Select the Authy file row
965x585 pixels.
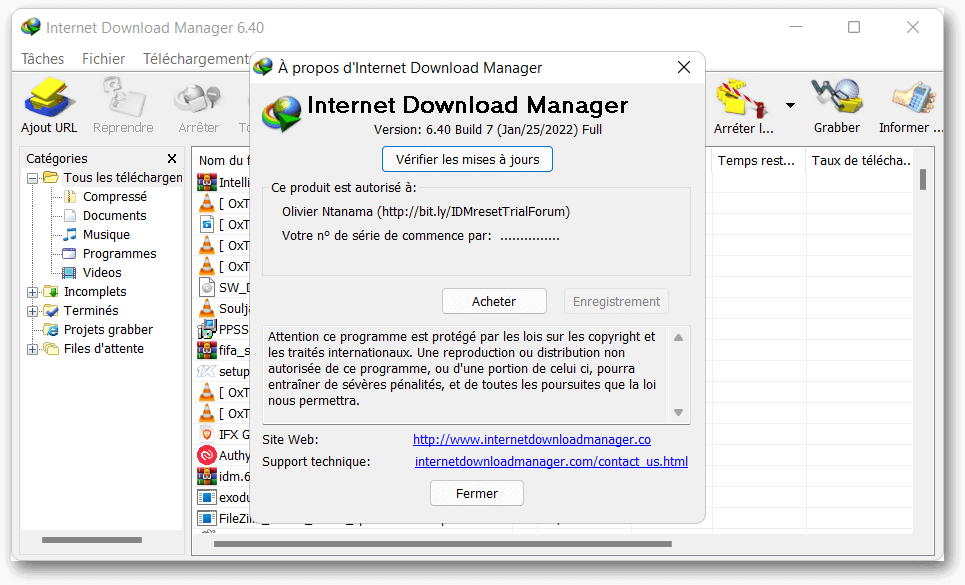224,455
